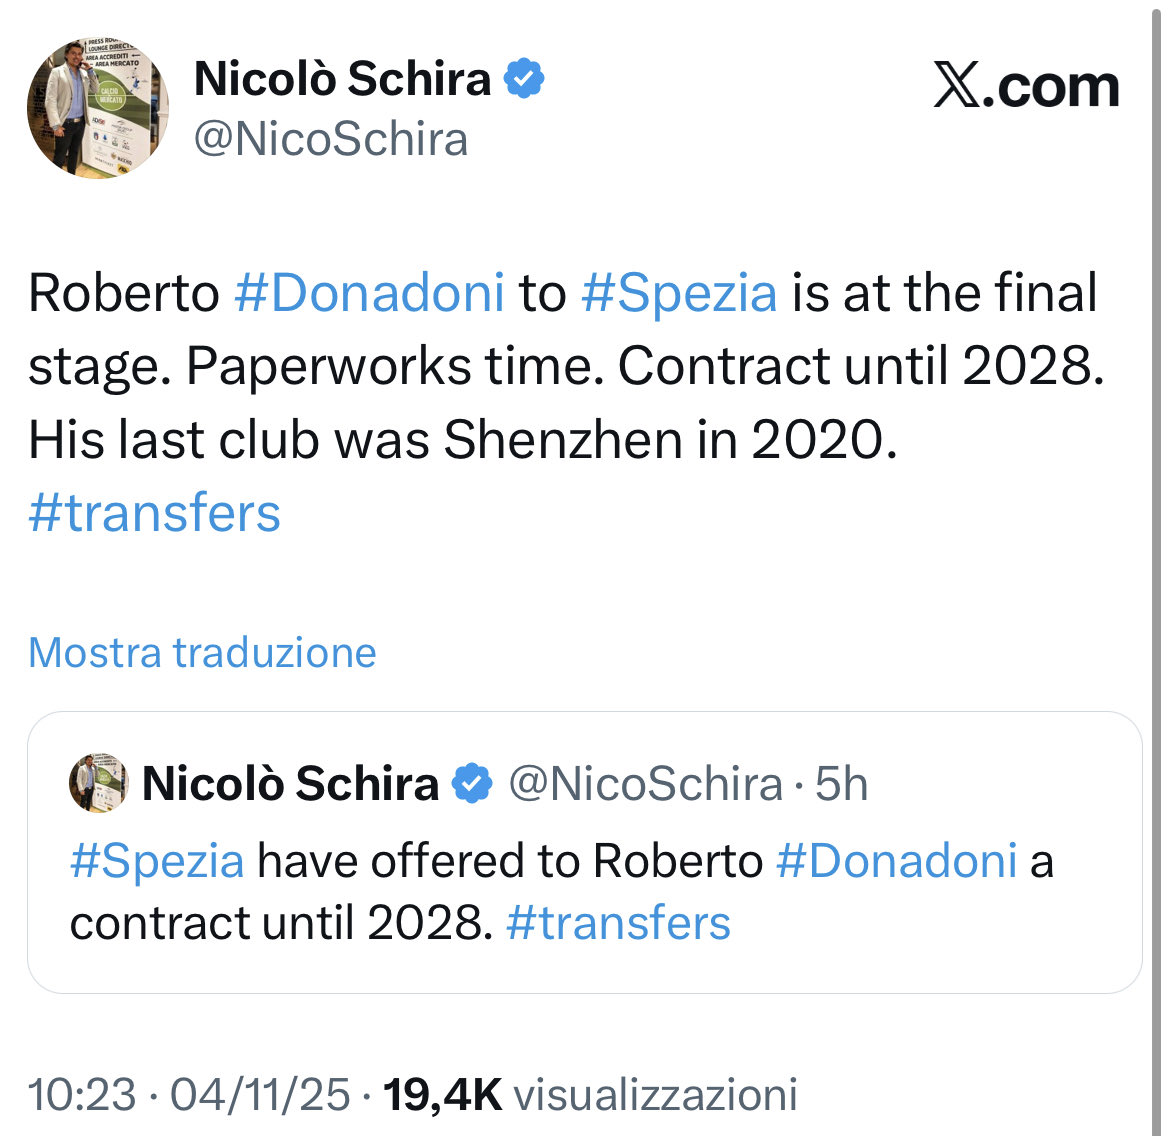The width and height of the screenshot is (1170, 1136).
Task: Open #Donadoni hashtag in the main tweet
Action: (369, 293)
